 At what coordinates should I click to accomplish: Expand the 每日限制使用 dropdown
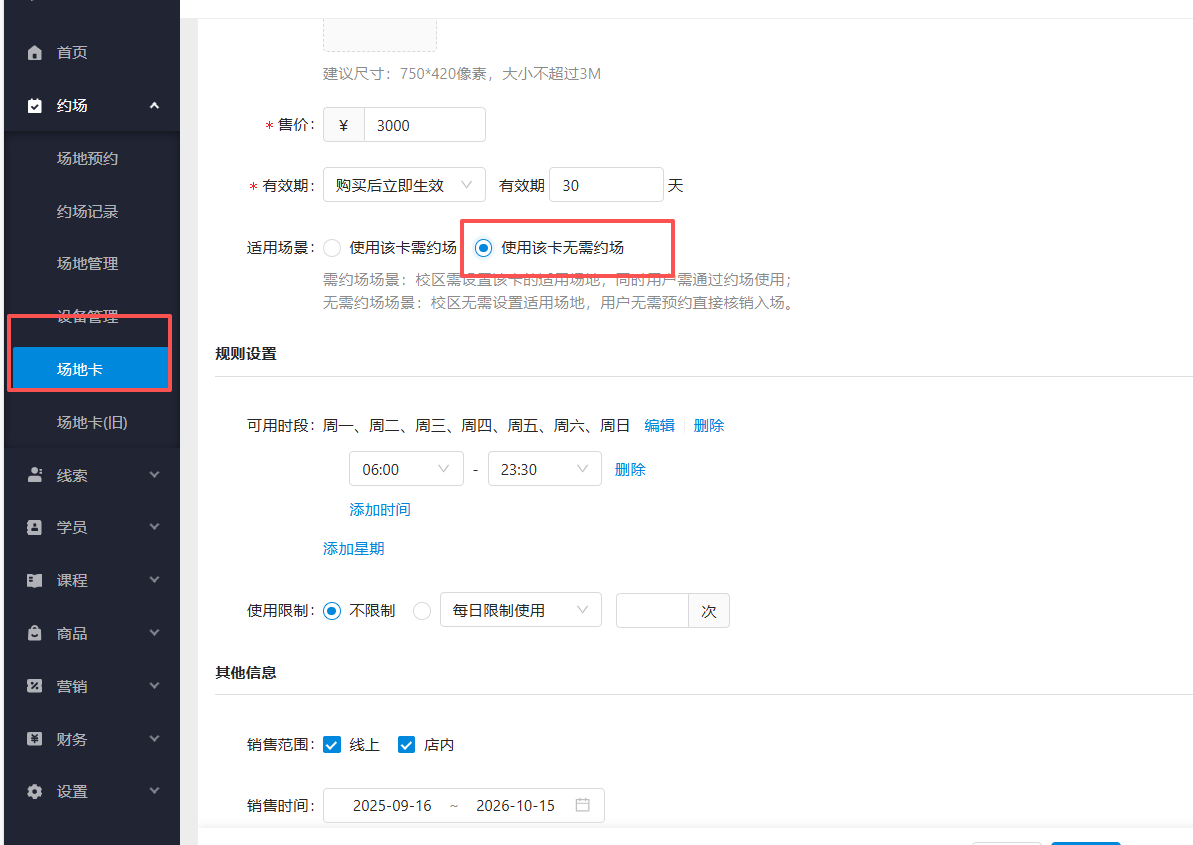click(520, 610)
